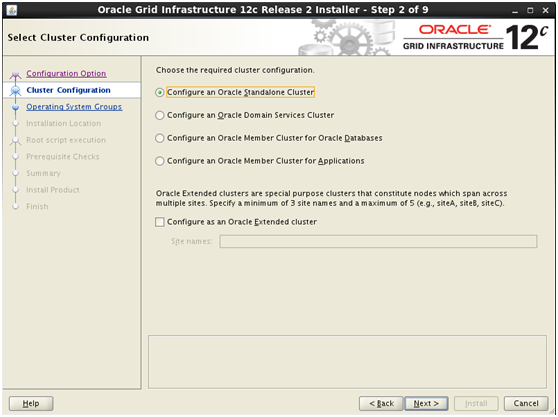Click into the Site names field

[378, 241]
